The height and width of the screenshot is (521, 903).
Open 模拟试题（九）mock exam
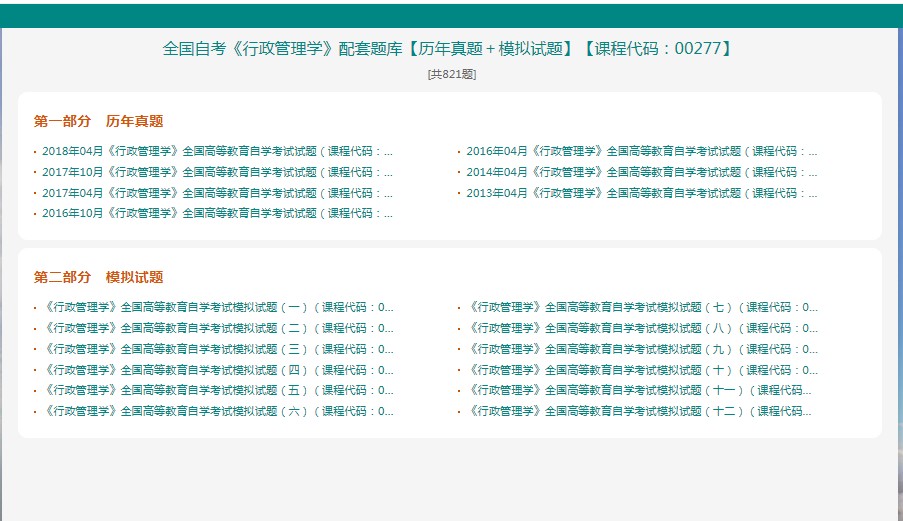[643, 349]
